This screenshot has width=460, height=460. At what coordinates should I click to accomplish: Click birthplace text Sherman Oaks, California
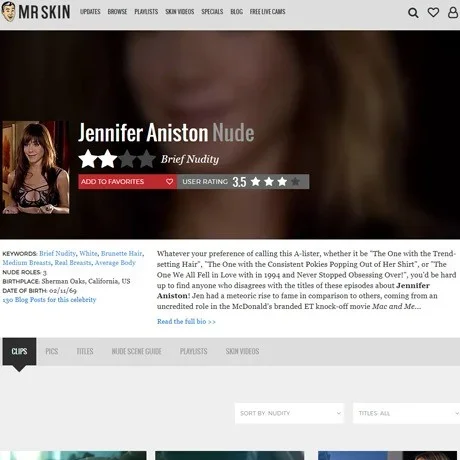(86, 281)
